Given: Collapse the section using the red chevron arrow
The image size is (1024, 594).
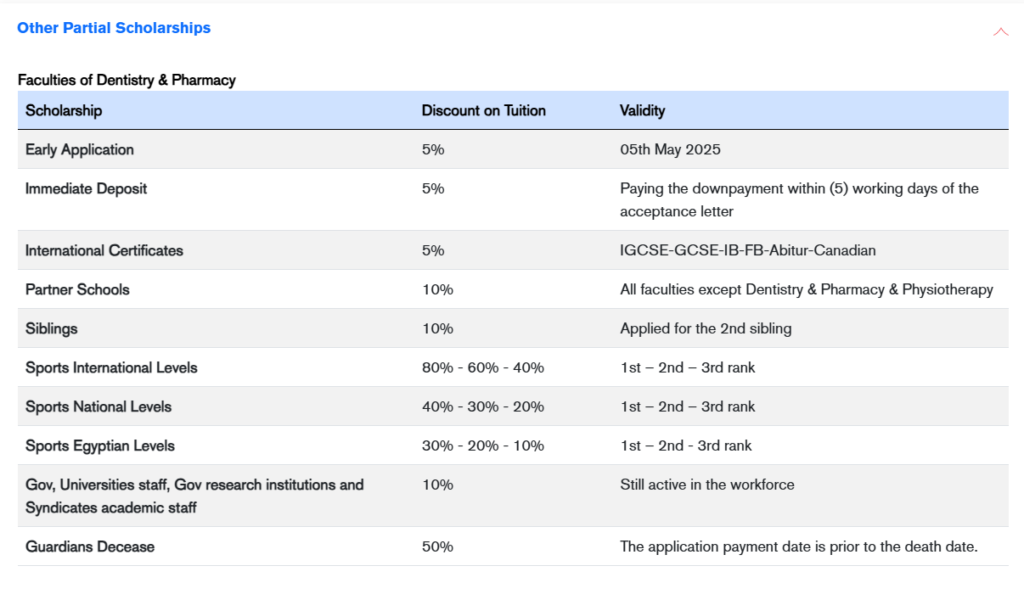Looking at the screenshot, I should (1000, 32).
